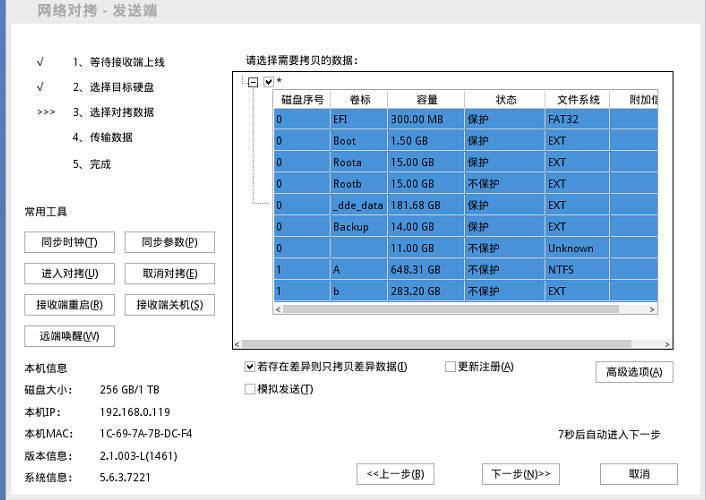
Task: Enable only-copy-difference-data checkbox
Action: coord(249,367)
